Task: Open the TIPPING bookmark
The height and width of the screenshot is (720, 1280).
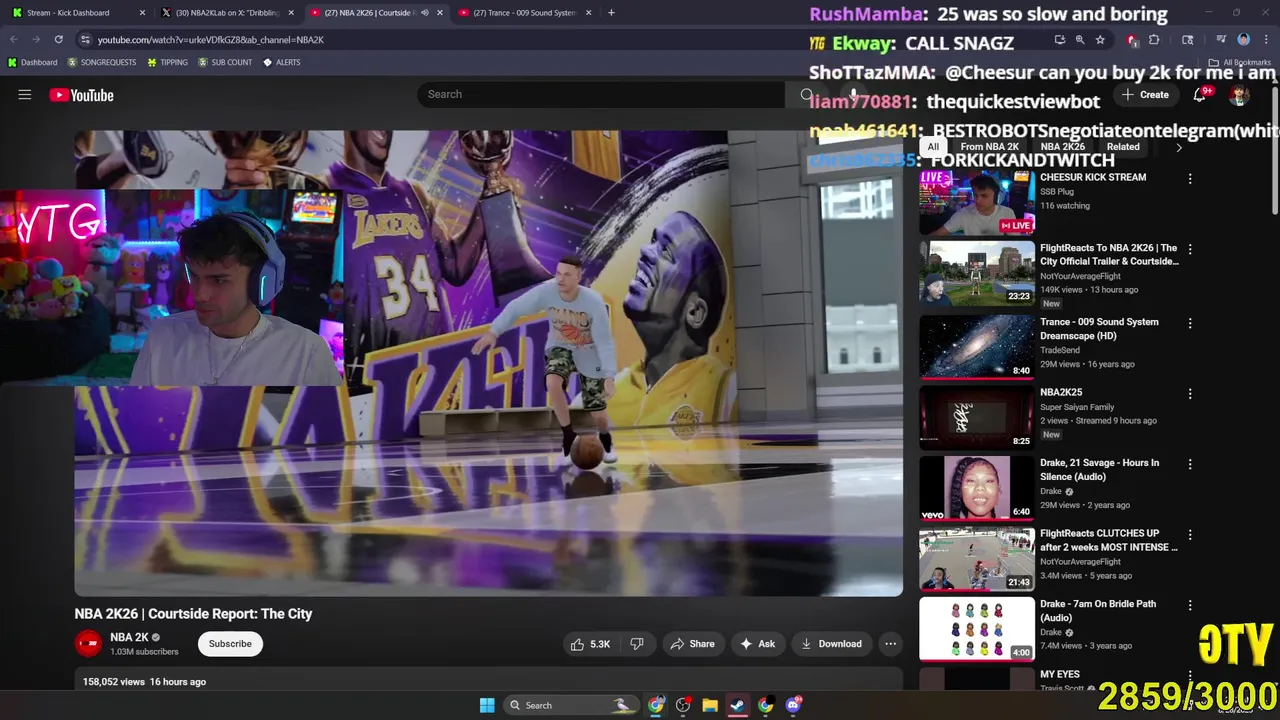Action: (167, 62)
